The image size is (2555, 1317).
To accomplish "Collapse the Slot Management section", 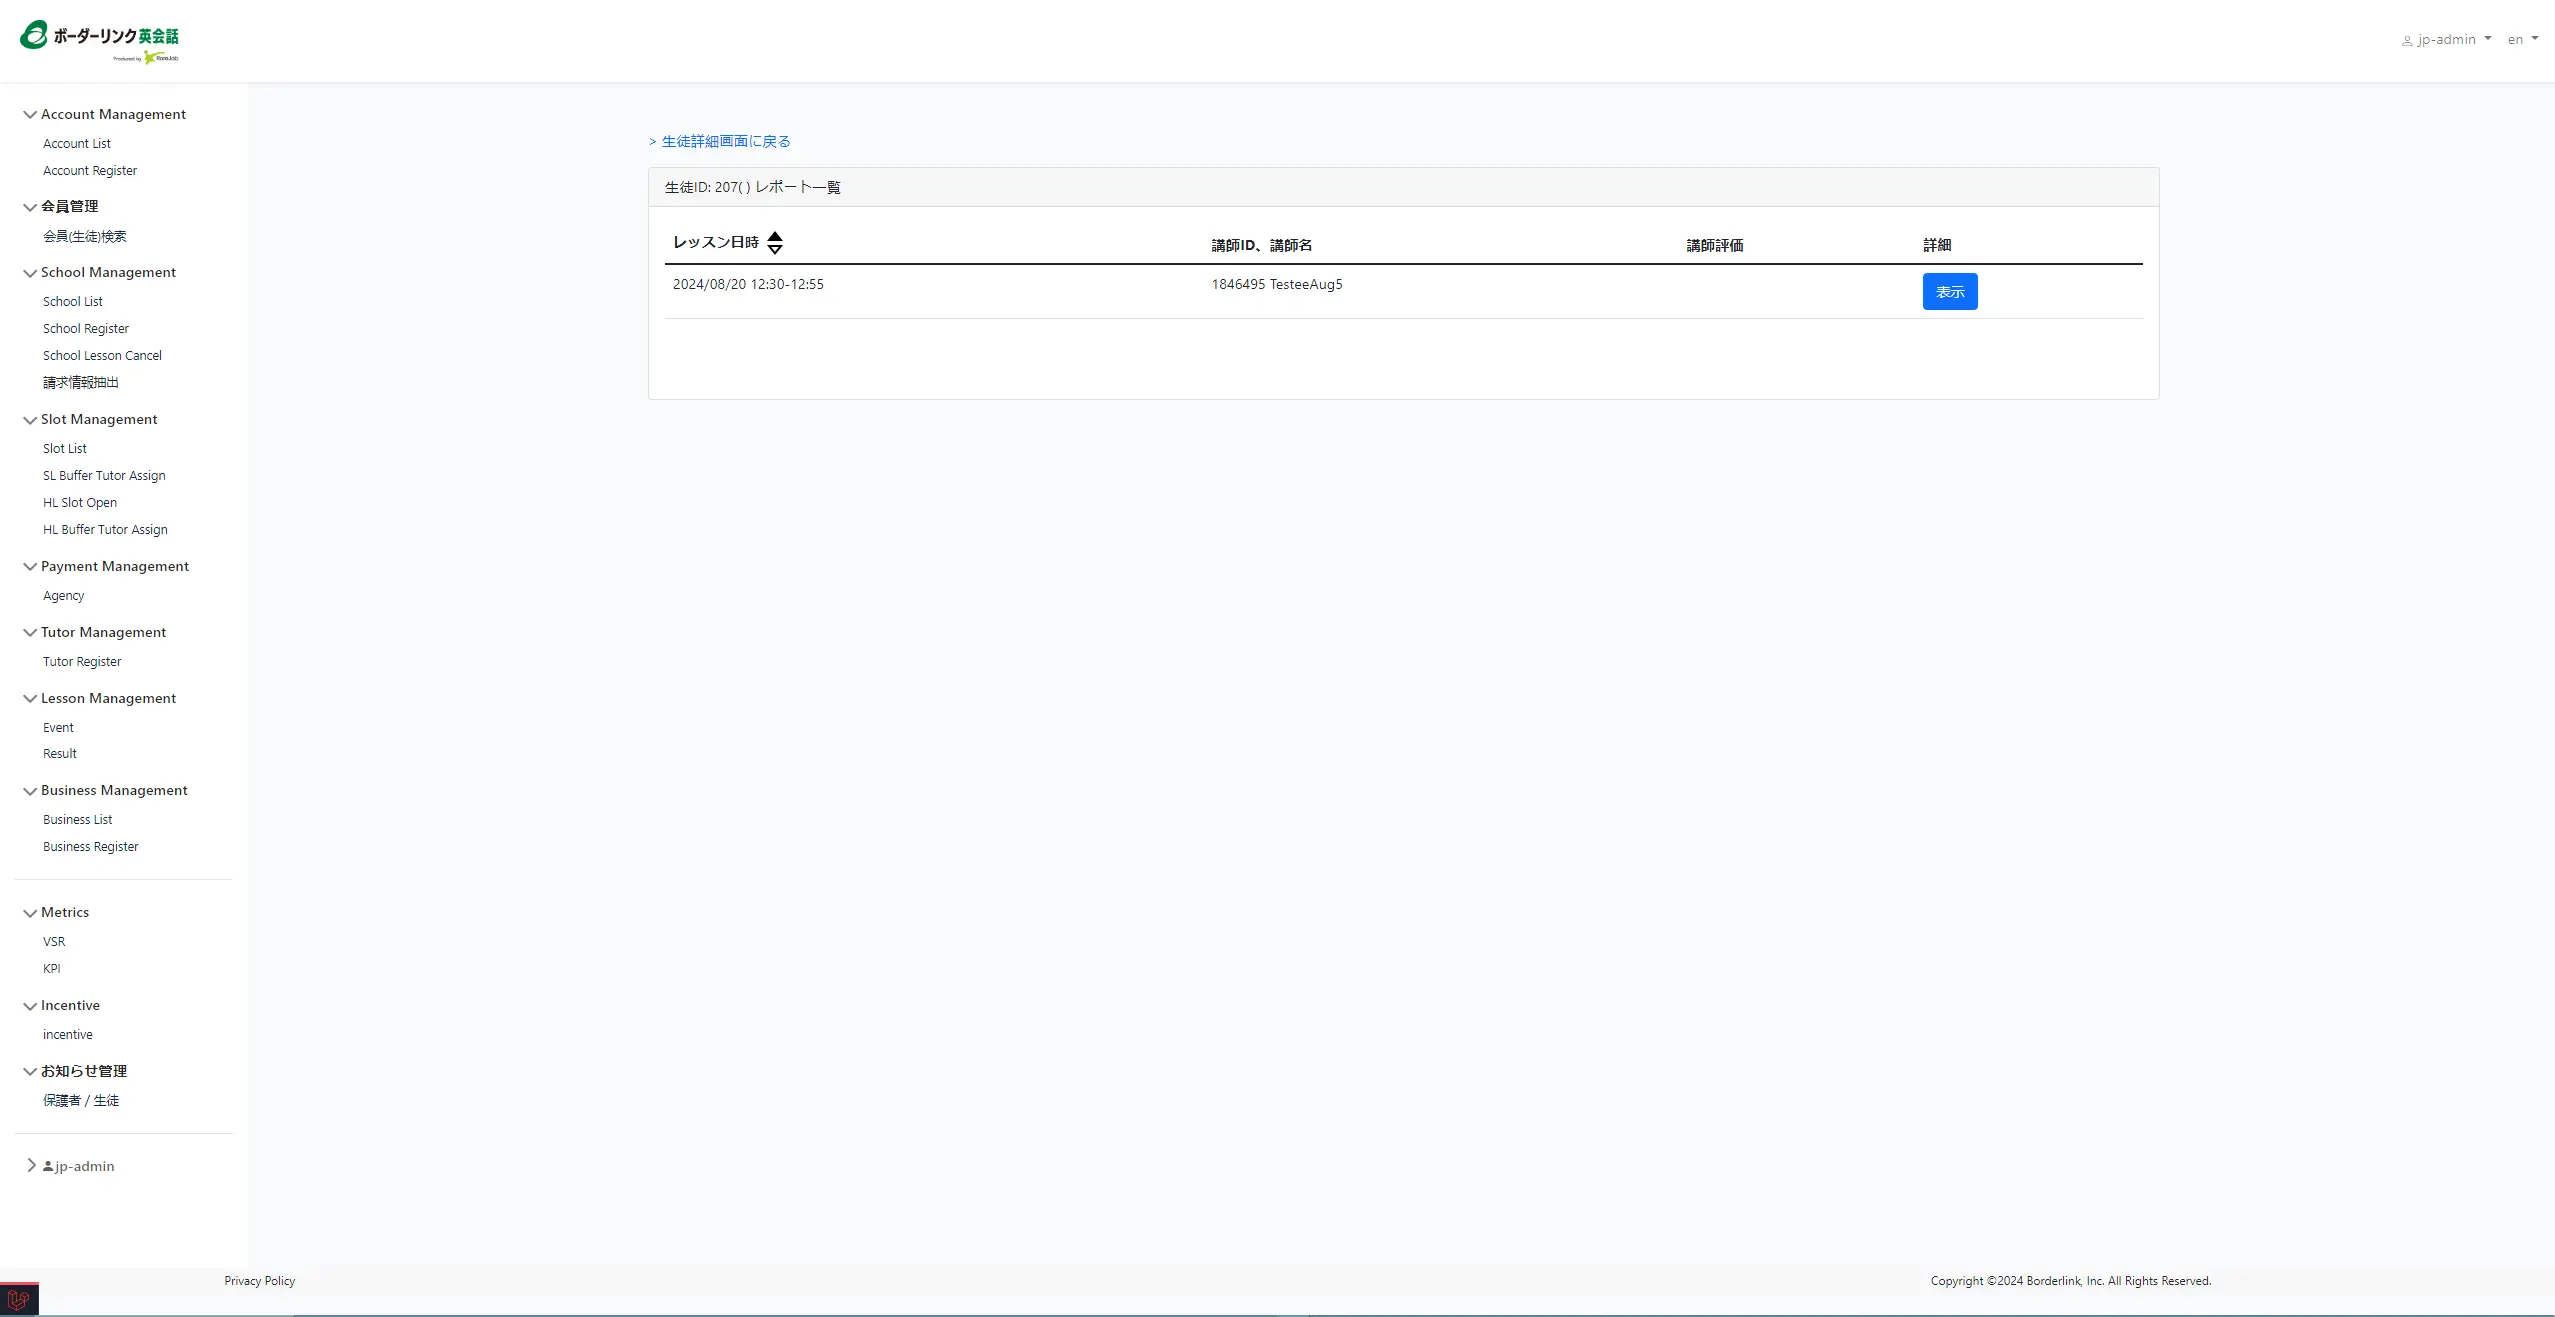I will tap(30, 420).
